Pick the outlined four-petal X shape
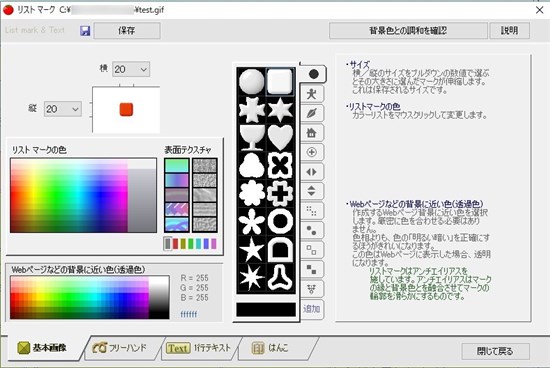550x368 pixels. [x=280, y=165]
